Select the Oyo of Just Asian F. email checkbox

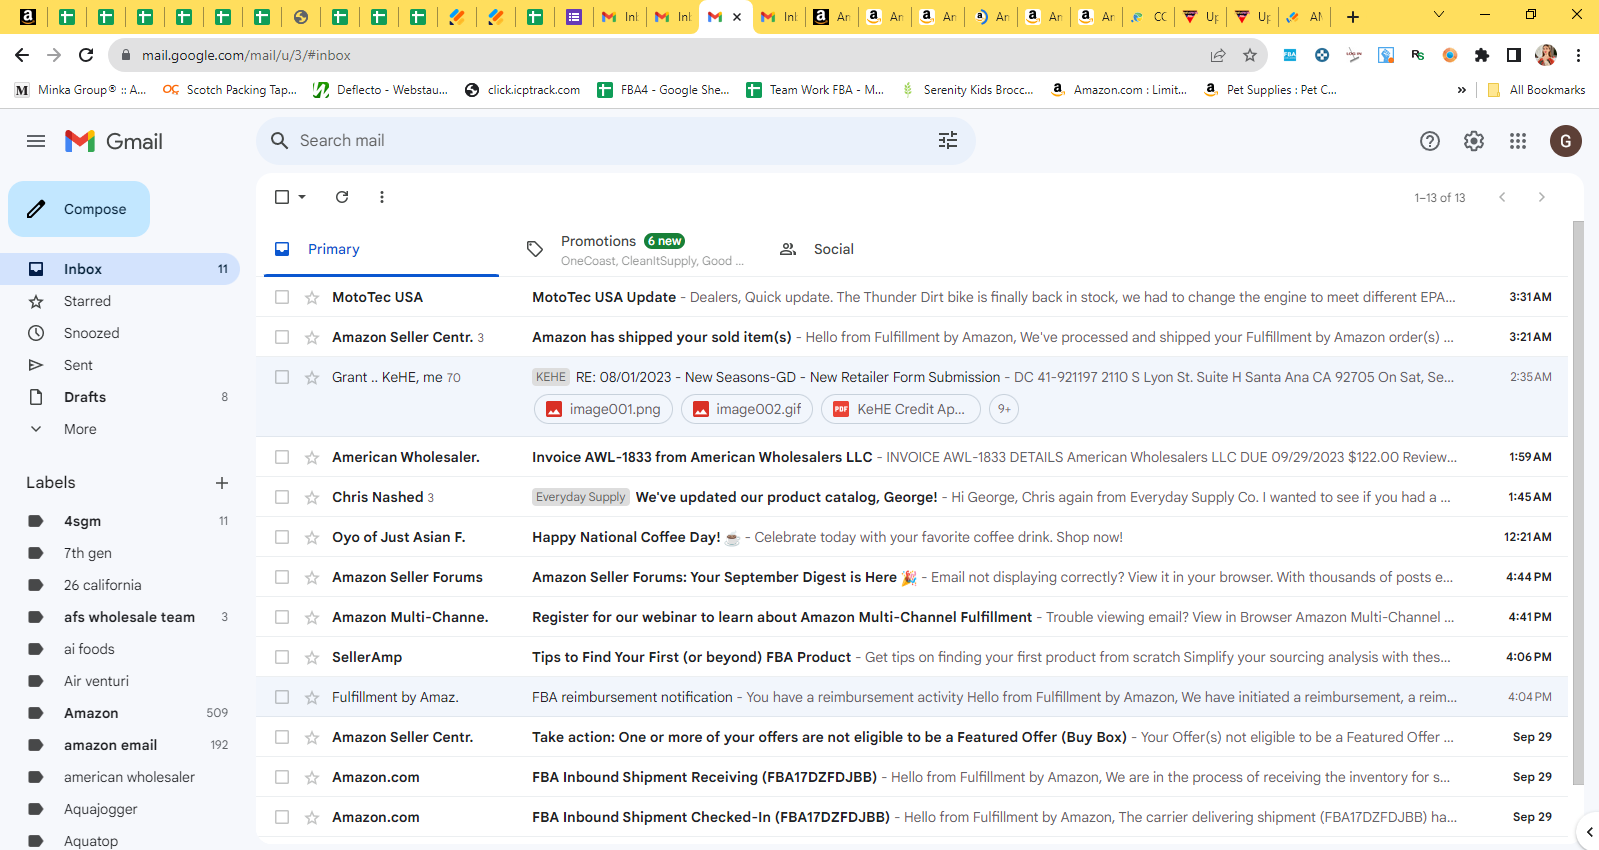282,537
